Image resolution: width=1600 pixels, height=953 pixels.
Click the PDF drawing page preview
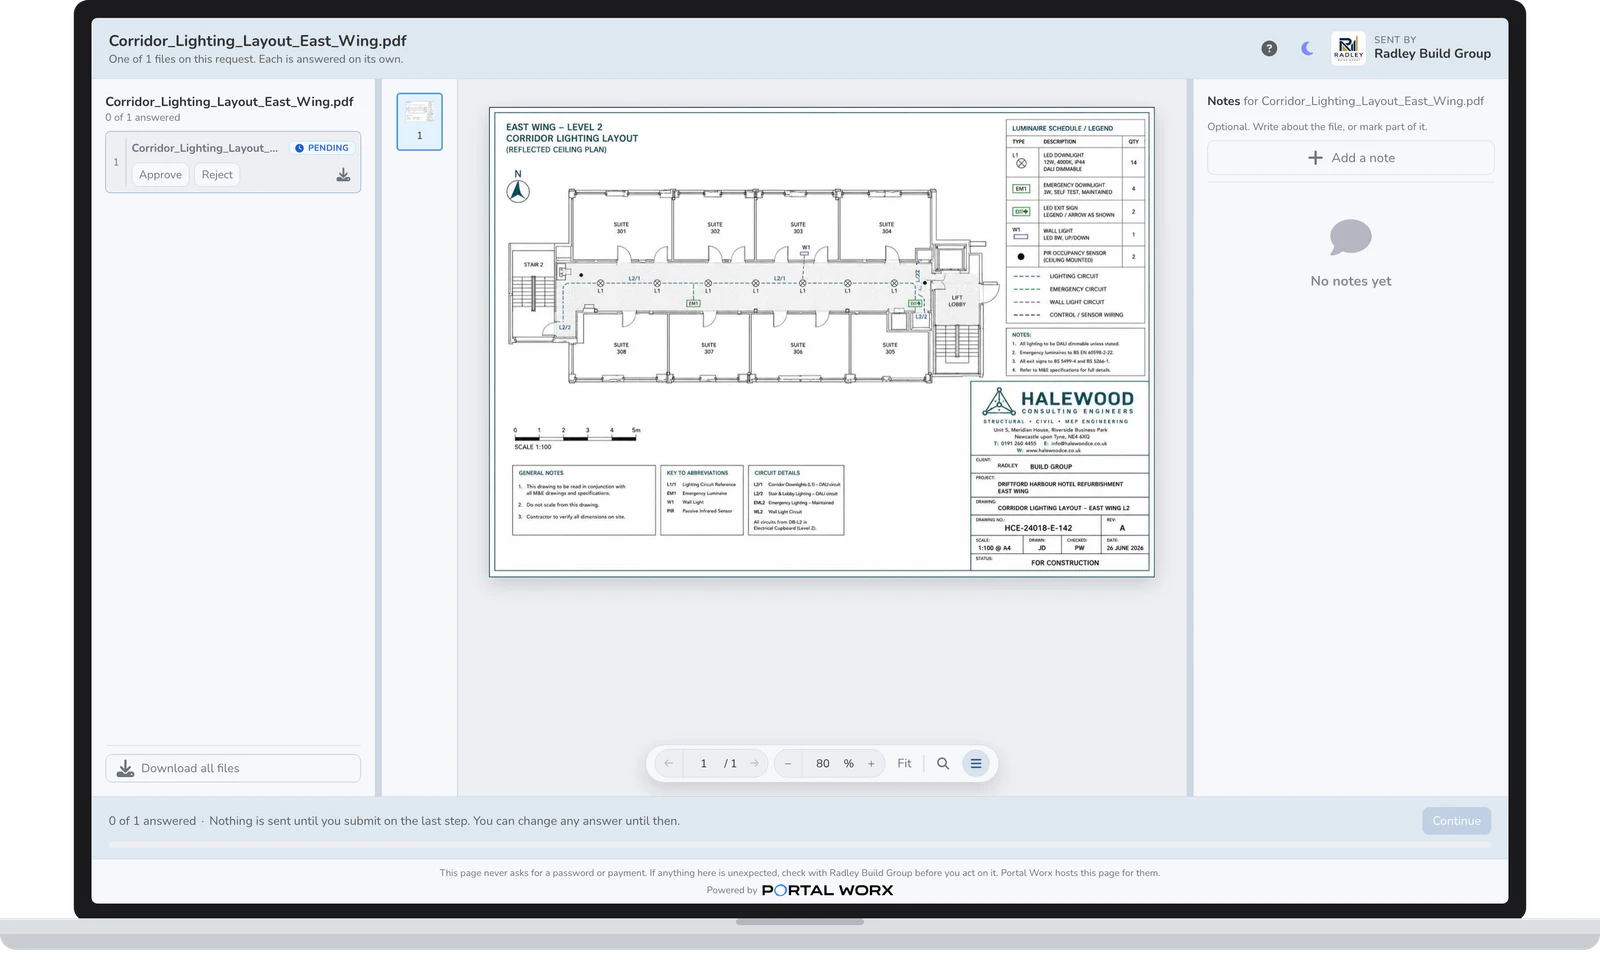point(821,342)
